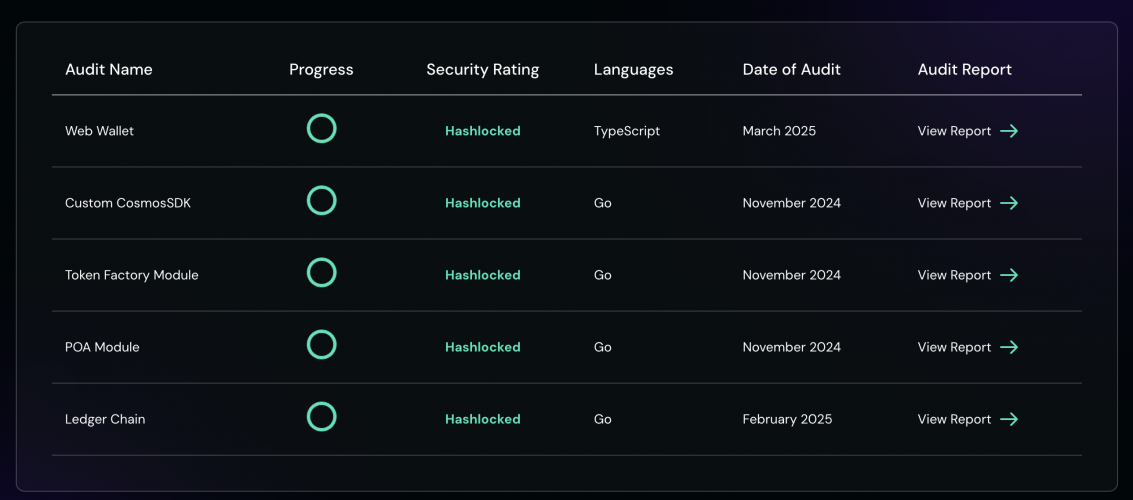This screenshot has height=500, width=1133.
Task: Click the TypeScript language cell
Action: point(627,132)
